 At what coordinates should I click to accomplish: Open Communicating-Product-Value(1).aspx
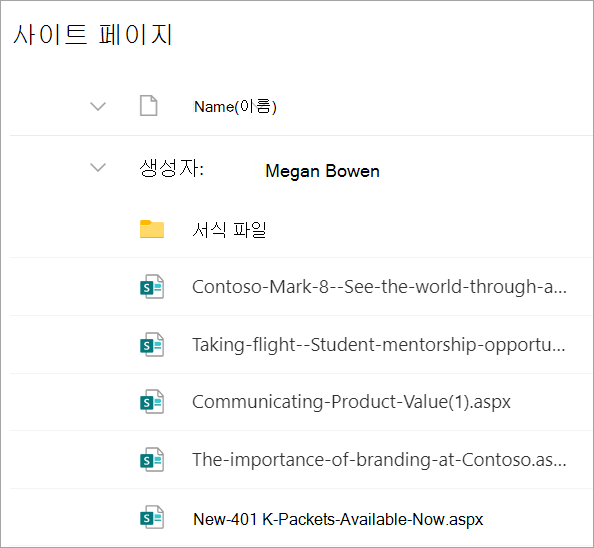351,402
